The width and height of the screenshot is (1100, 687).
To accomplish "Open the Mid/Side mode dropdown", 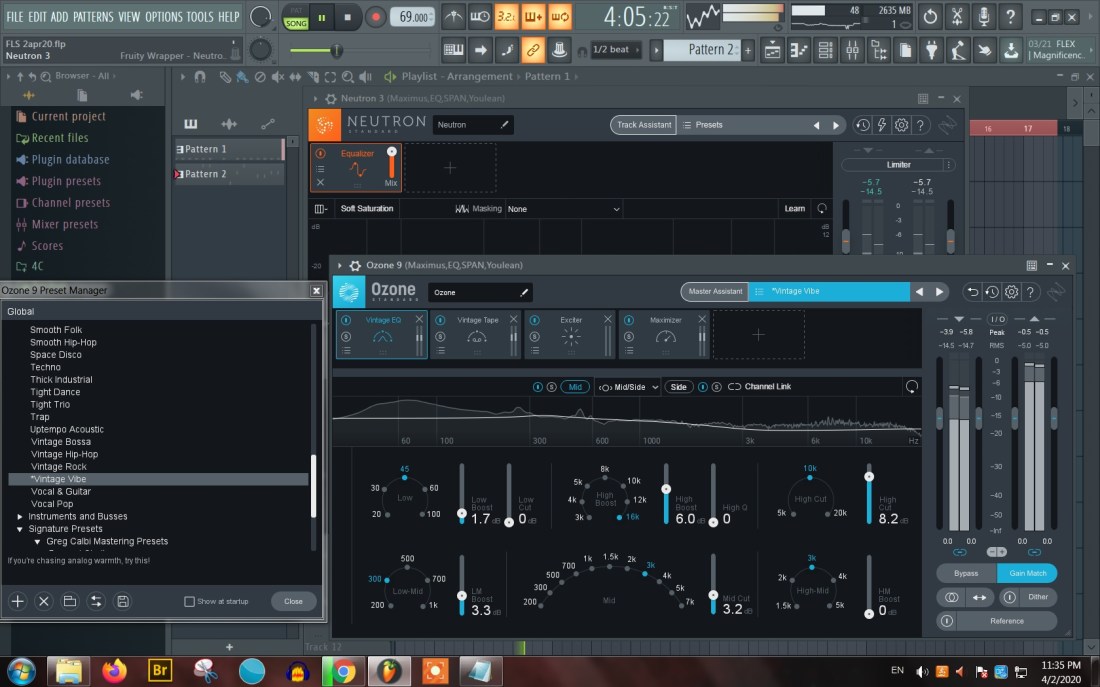I will click(629, 387).
